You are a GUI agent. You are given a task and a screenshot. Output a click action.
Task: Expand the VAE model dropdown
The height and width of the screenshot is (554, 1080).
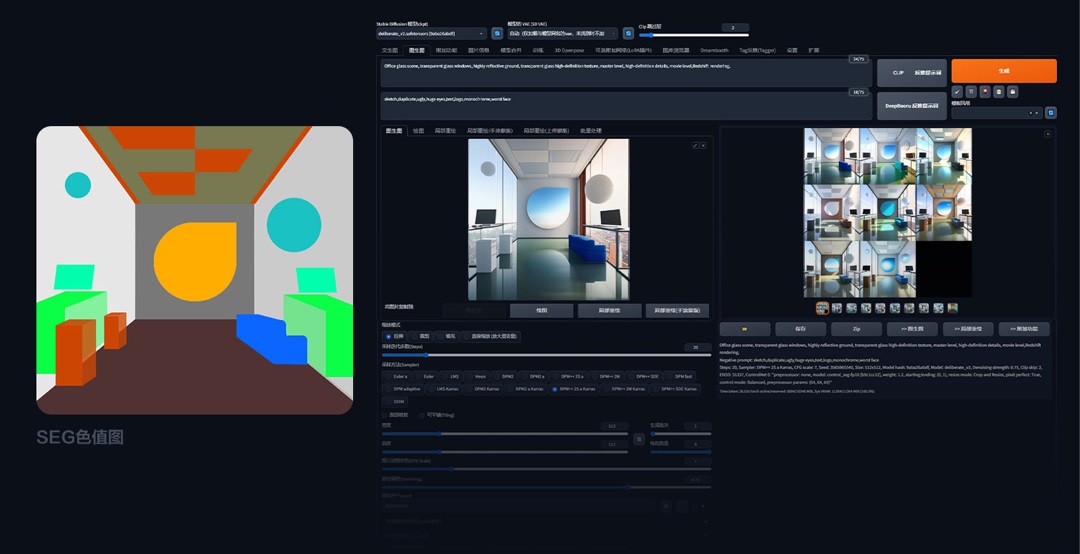tap(562, 33)
